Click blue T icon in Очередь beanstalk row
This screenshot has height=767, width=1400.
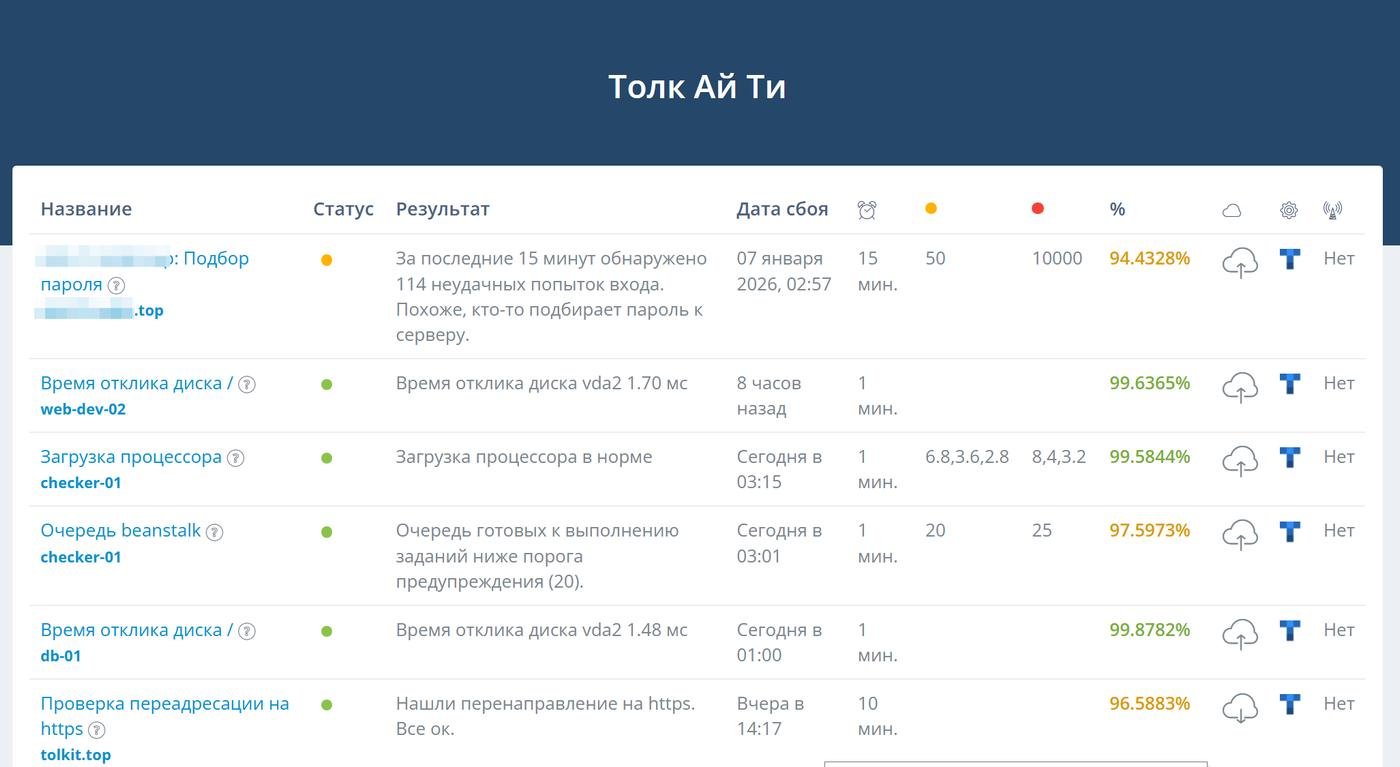click(x=1290, y=532)
